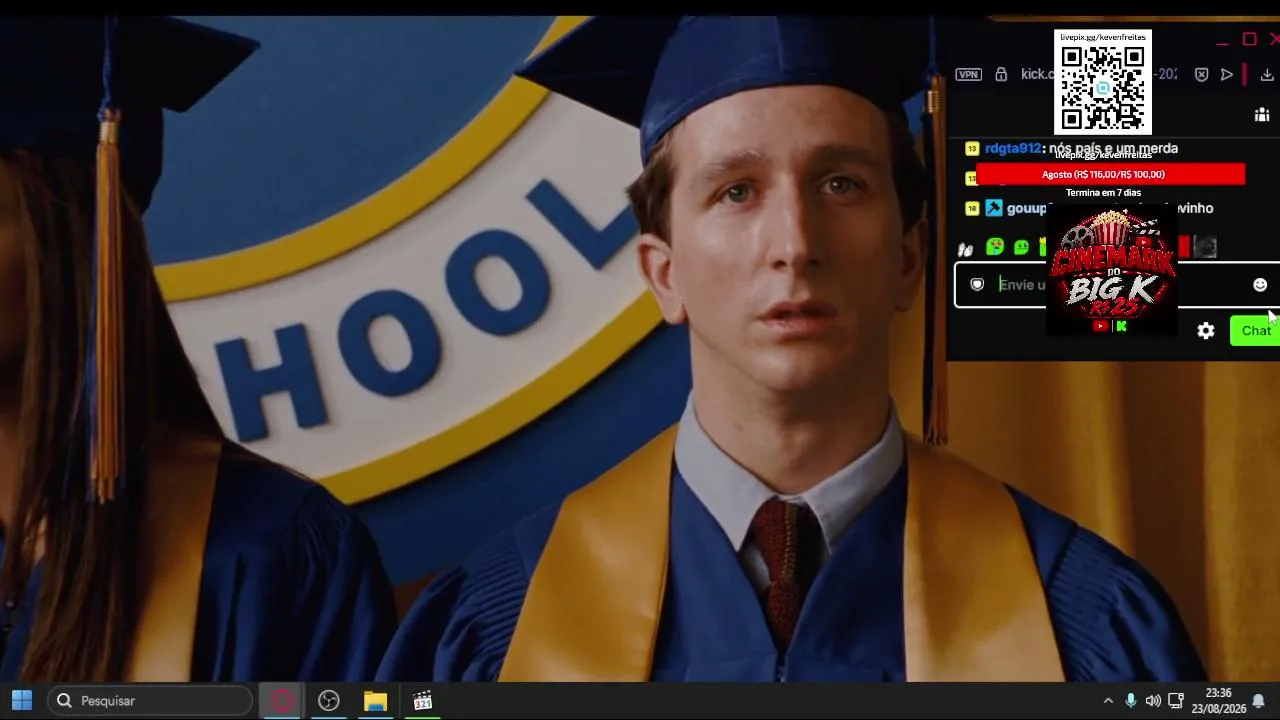Click the Agosto donation goal progress bar
Image resolution: width=1280 pixels, height=720 pixels.
click(x=1110, y=174)
